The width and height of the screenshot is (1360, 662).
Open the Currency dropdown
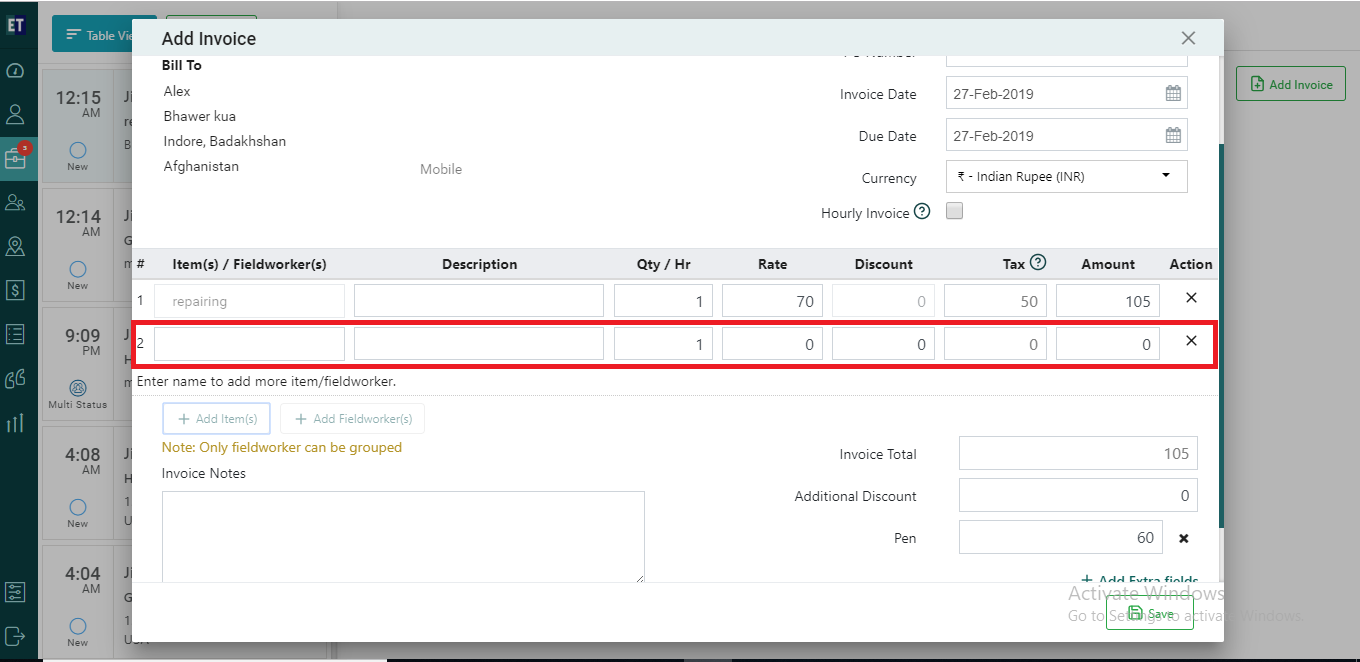point(1067,176)
